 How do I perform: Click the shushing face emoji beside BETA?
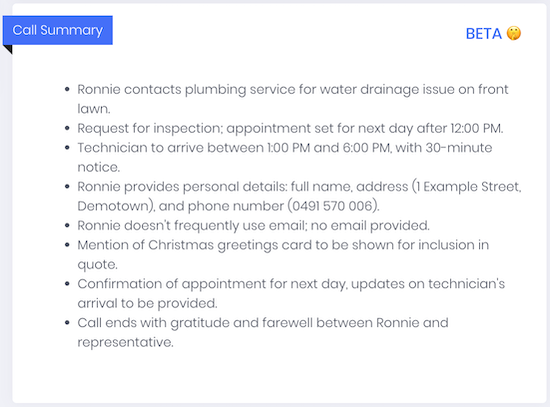tap(514, 34)
